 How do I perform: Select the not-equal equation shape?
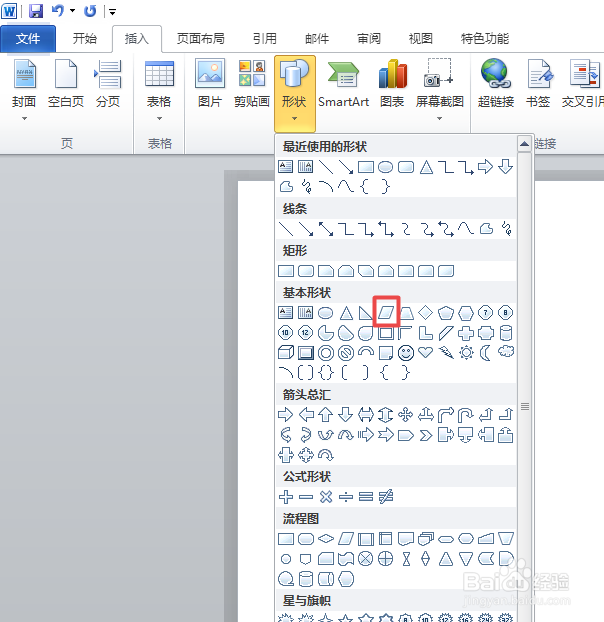[386, 497]
